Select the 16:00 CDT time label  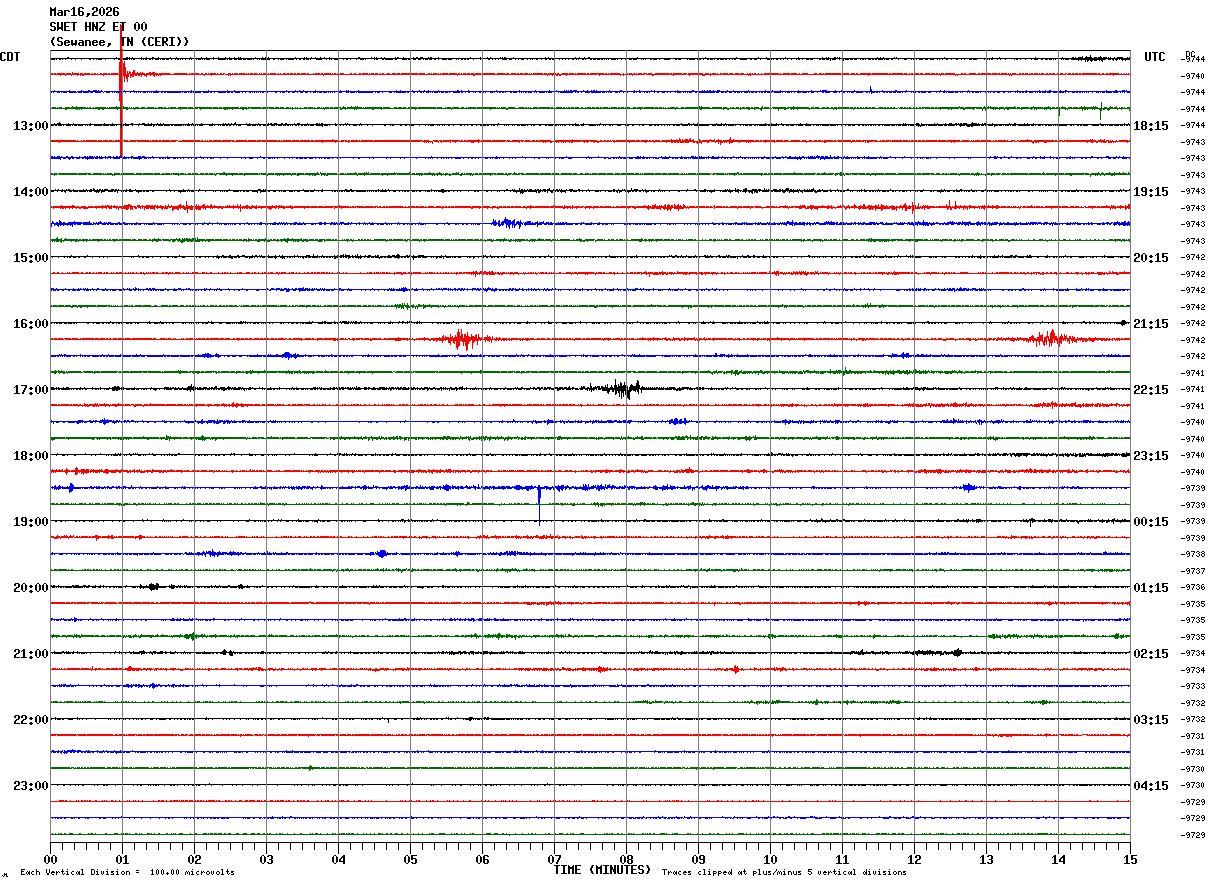[x=30, y=324]
